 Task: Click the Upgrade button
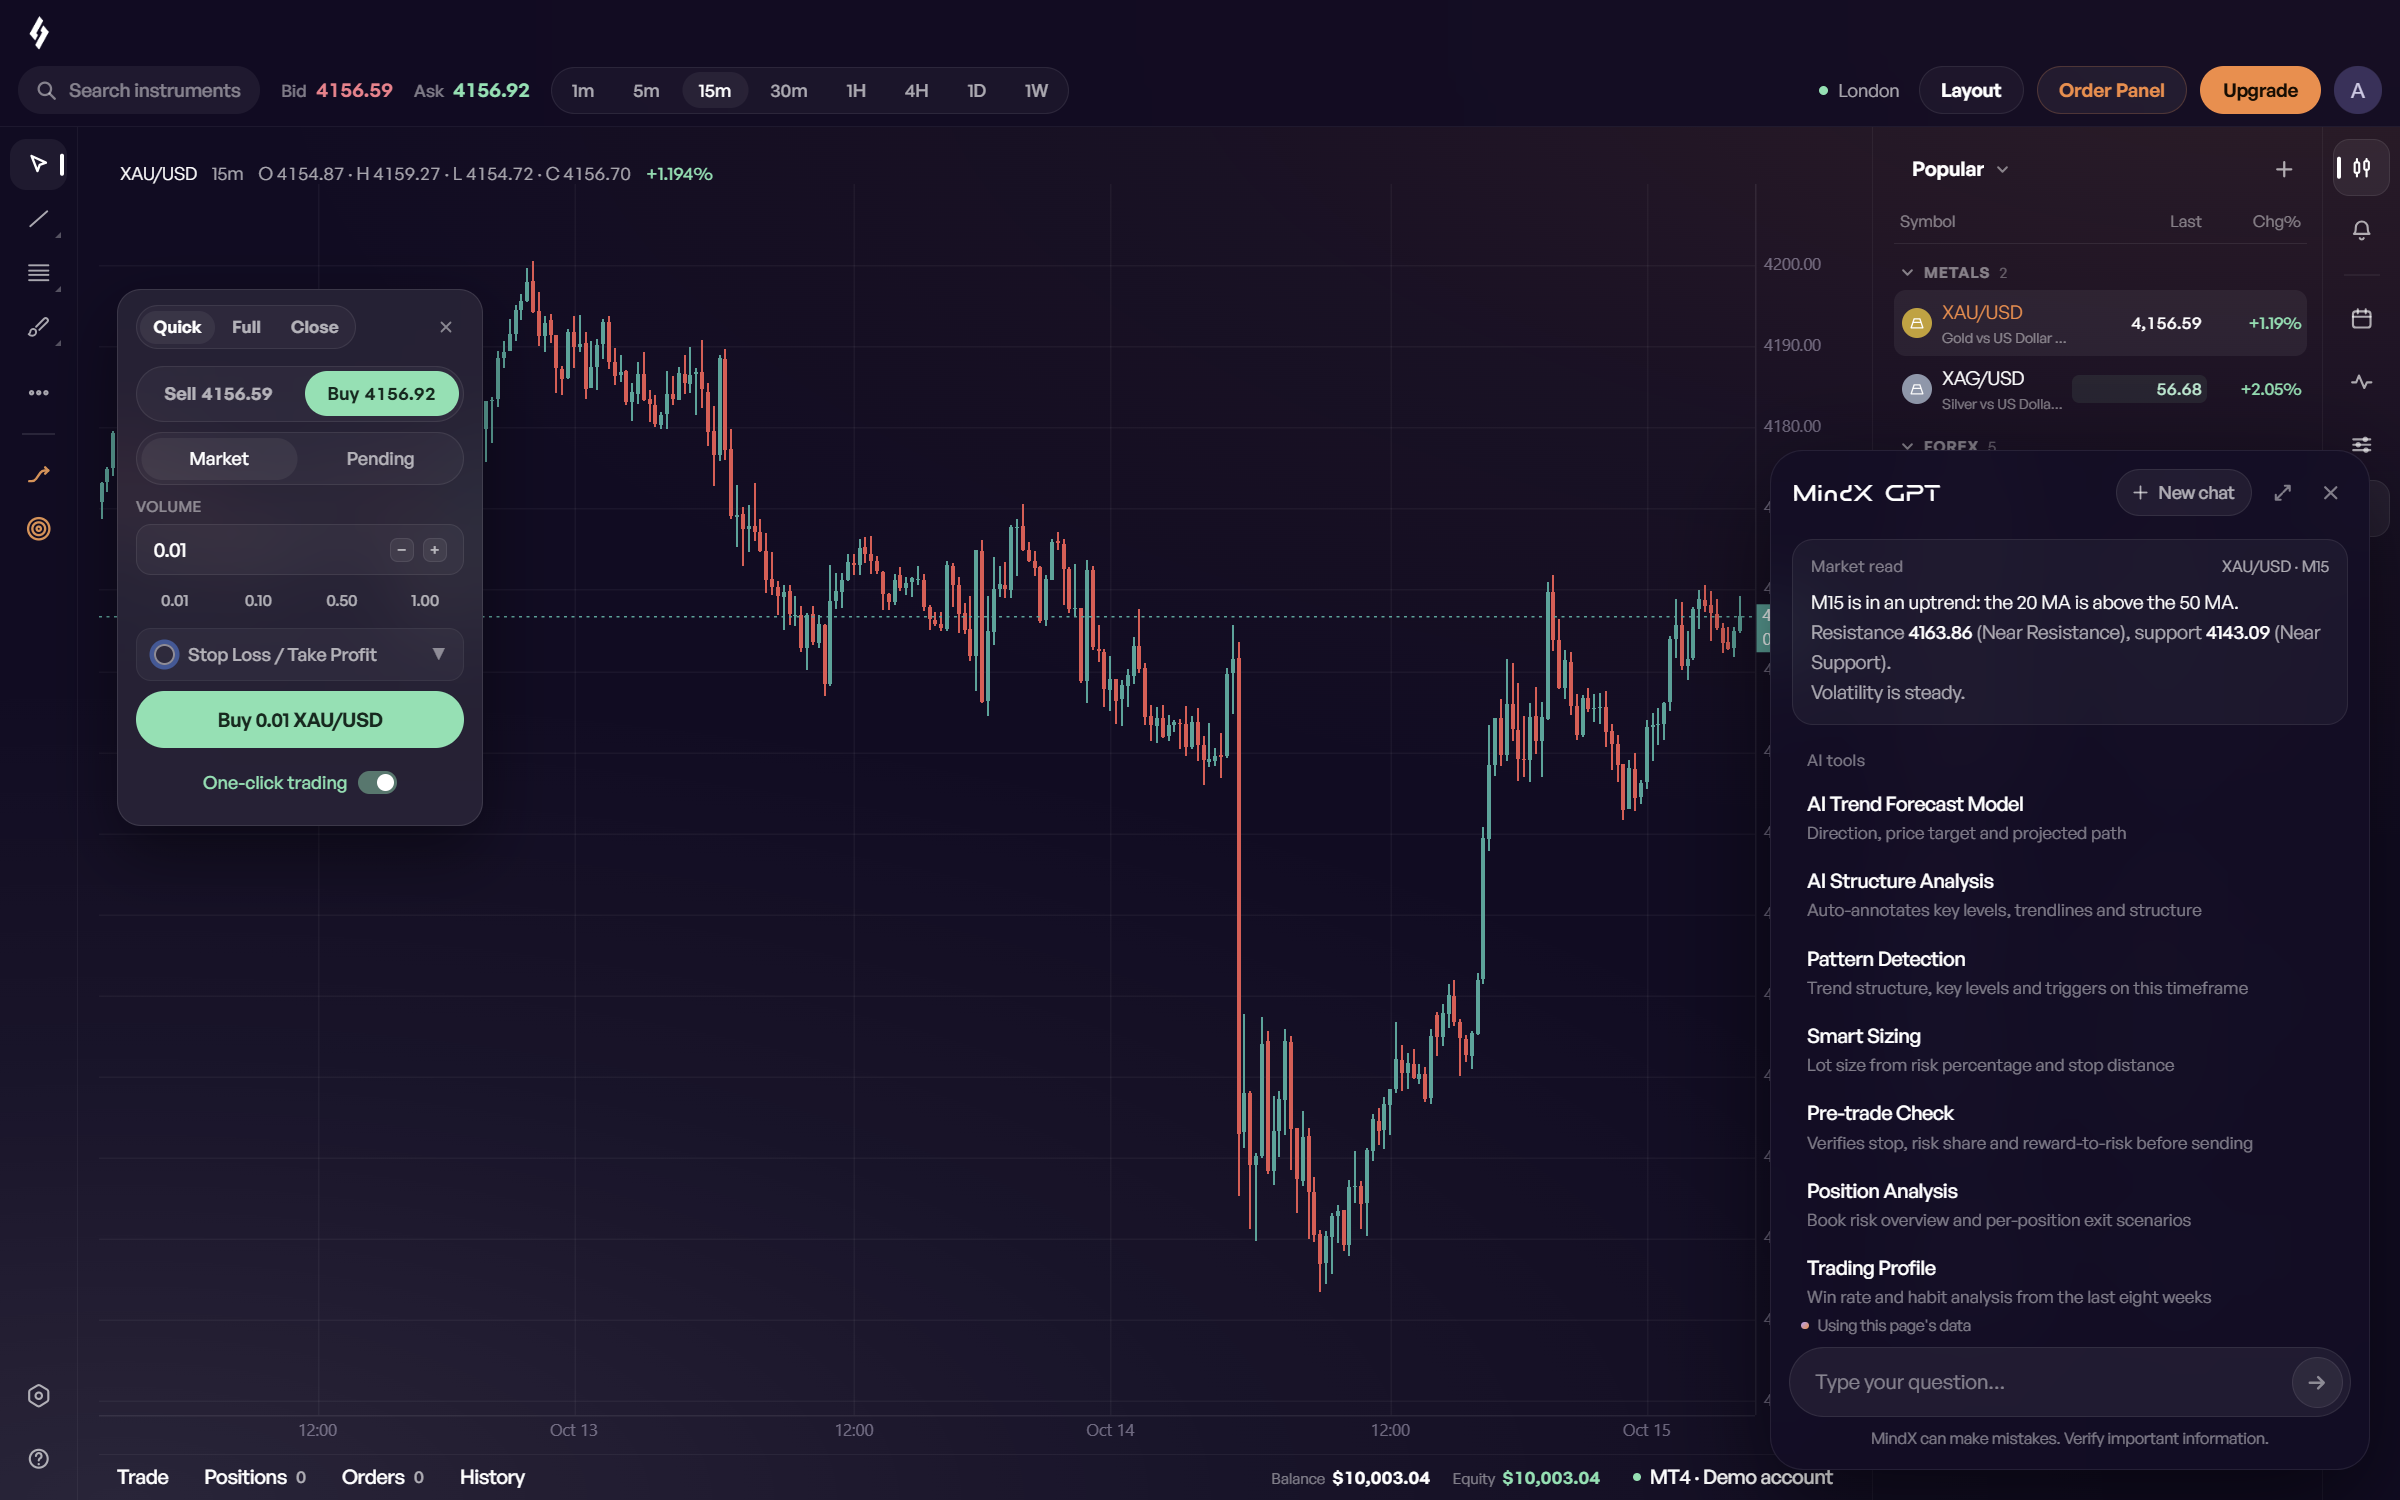coord(2259,91)
